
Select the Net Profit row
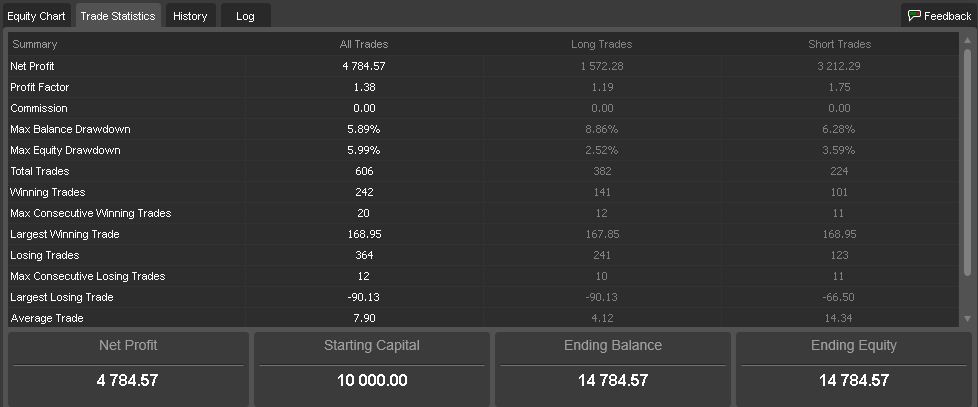483,66
